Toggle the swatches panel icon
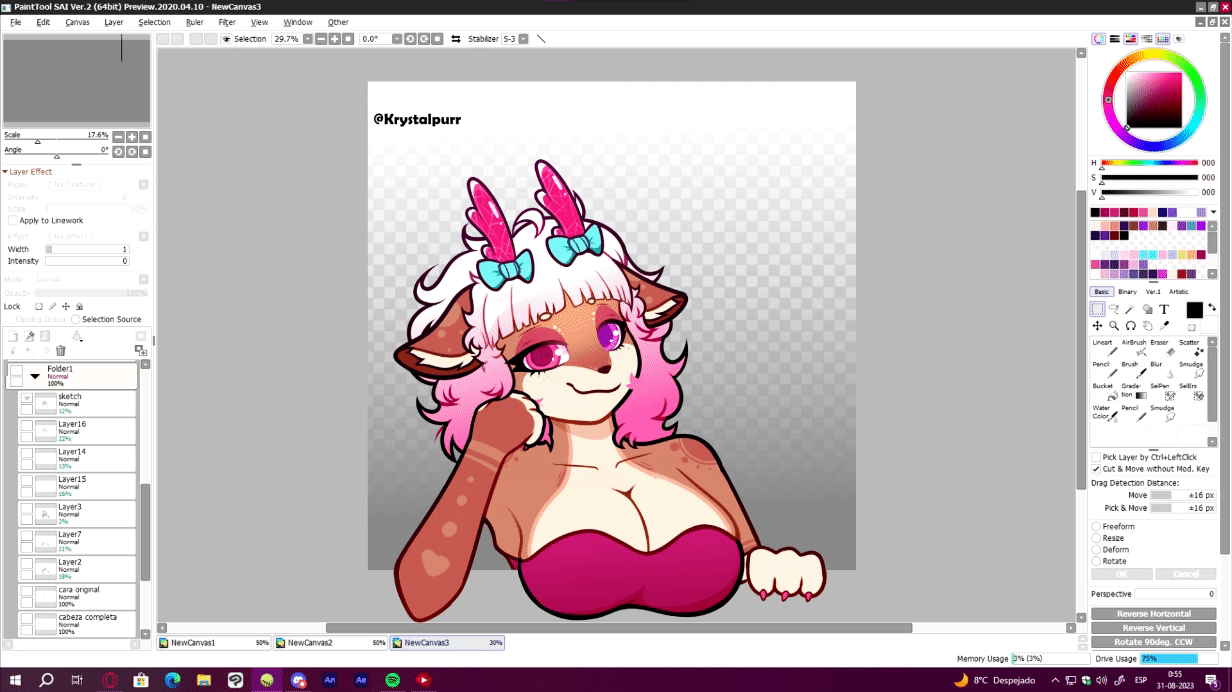The width and height of the screenshot is (1232, 692). point(1163,39)
